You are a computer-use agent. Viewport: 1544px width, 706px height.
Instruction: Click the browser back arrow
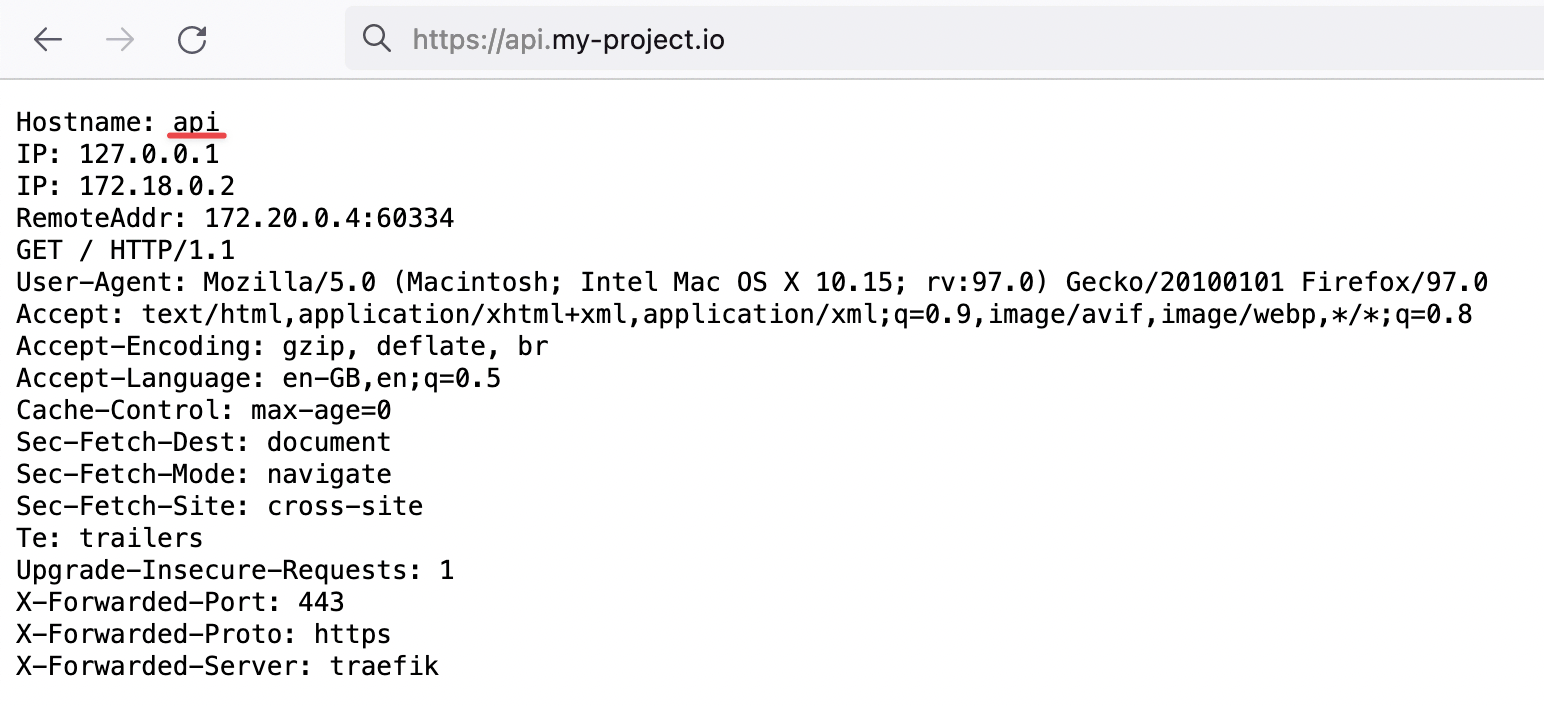(x=48, y=39)
